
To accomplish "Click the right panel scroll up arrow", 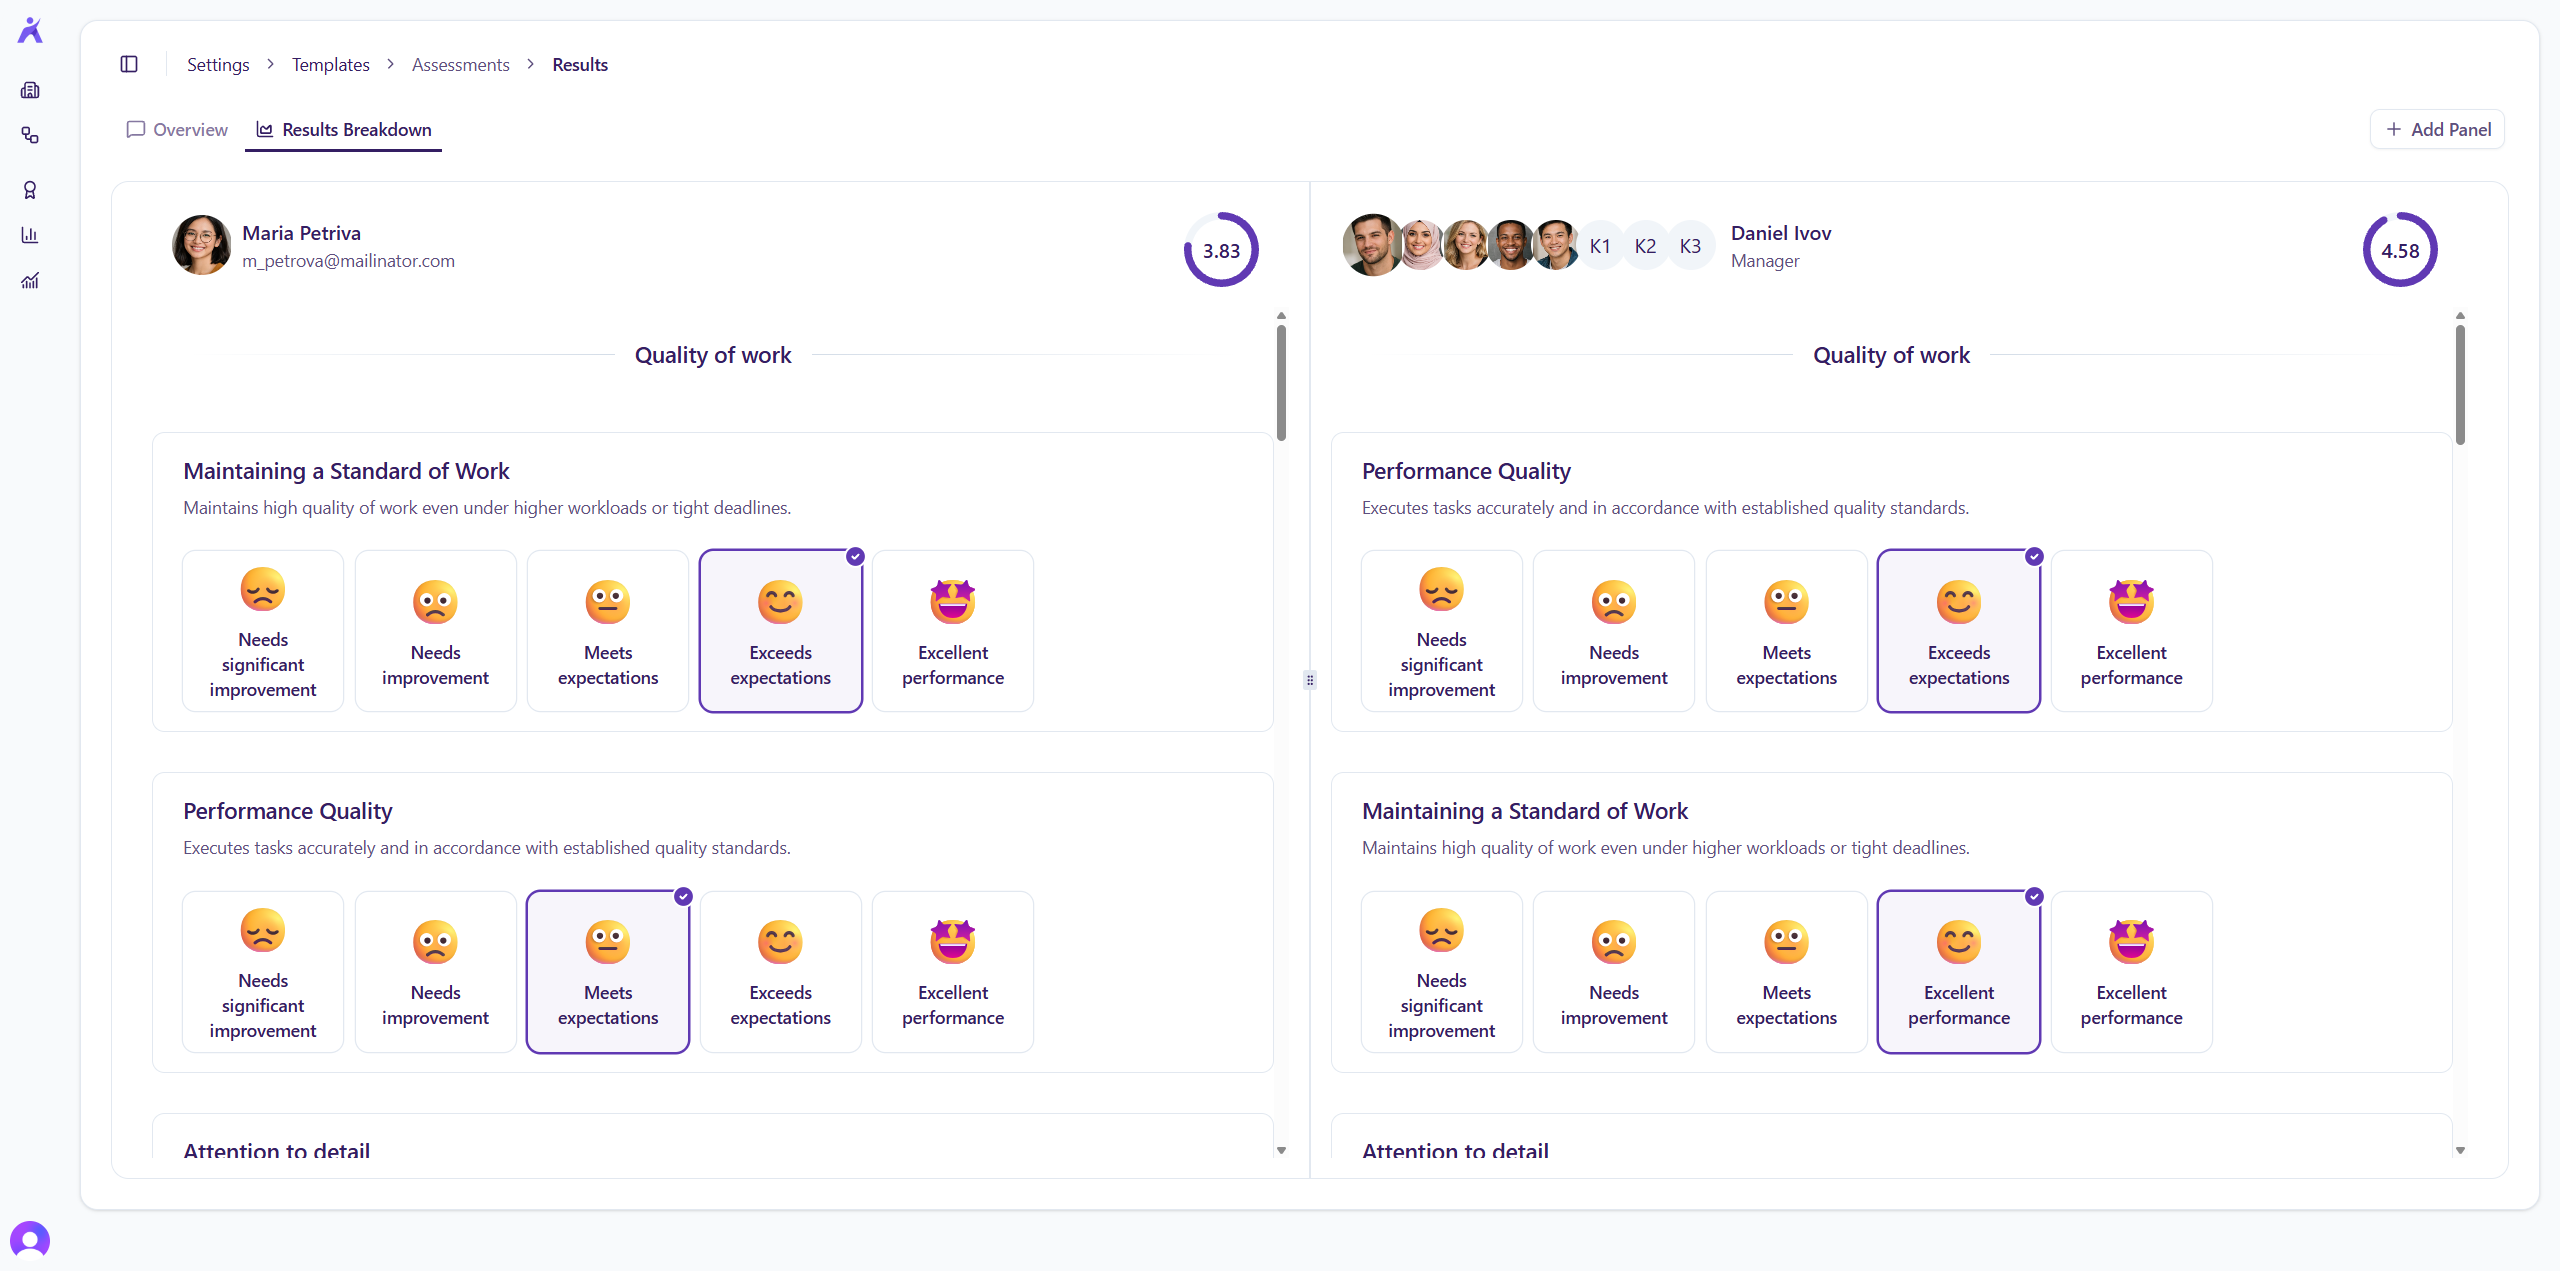I will point(2460,316).
